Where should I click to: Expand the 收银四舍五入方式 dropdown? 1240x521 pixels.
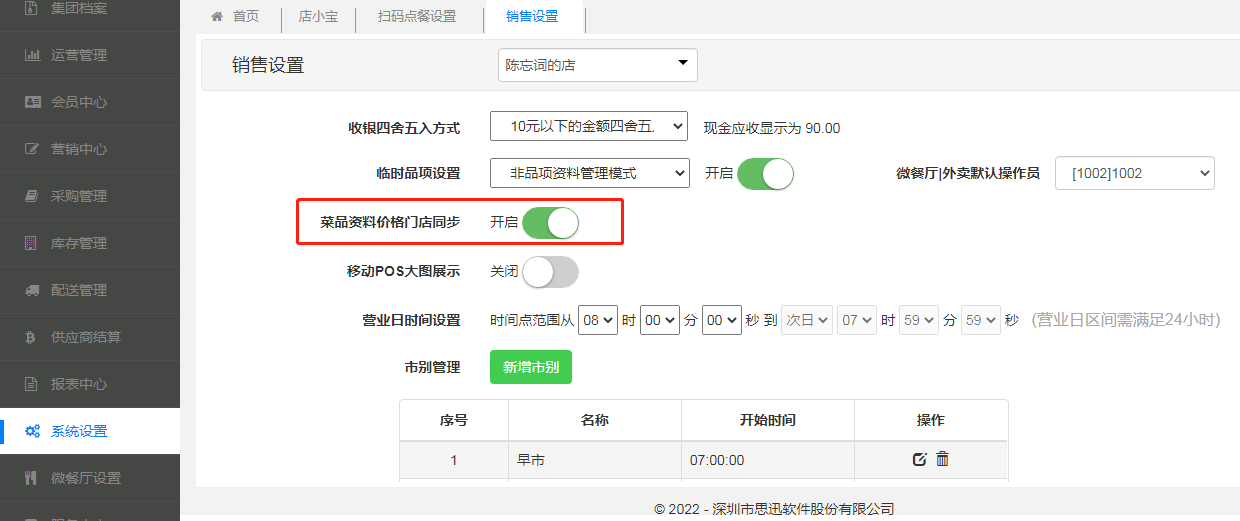(x=589, y=127)
